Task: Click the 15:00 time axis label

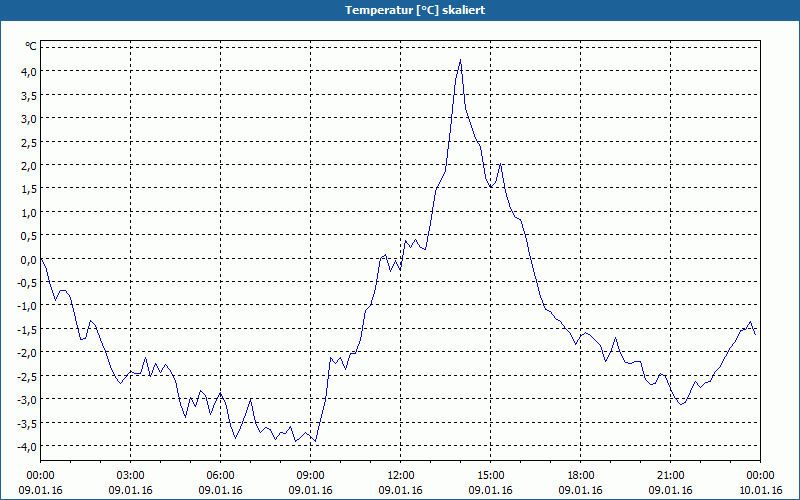Action: 491,476
